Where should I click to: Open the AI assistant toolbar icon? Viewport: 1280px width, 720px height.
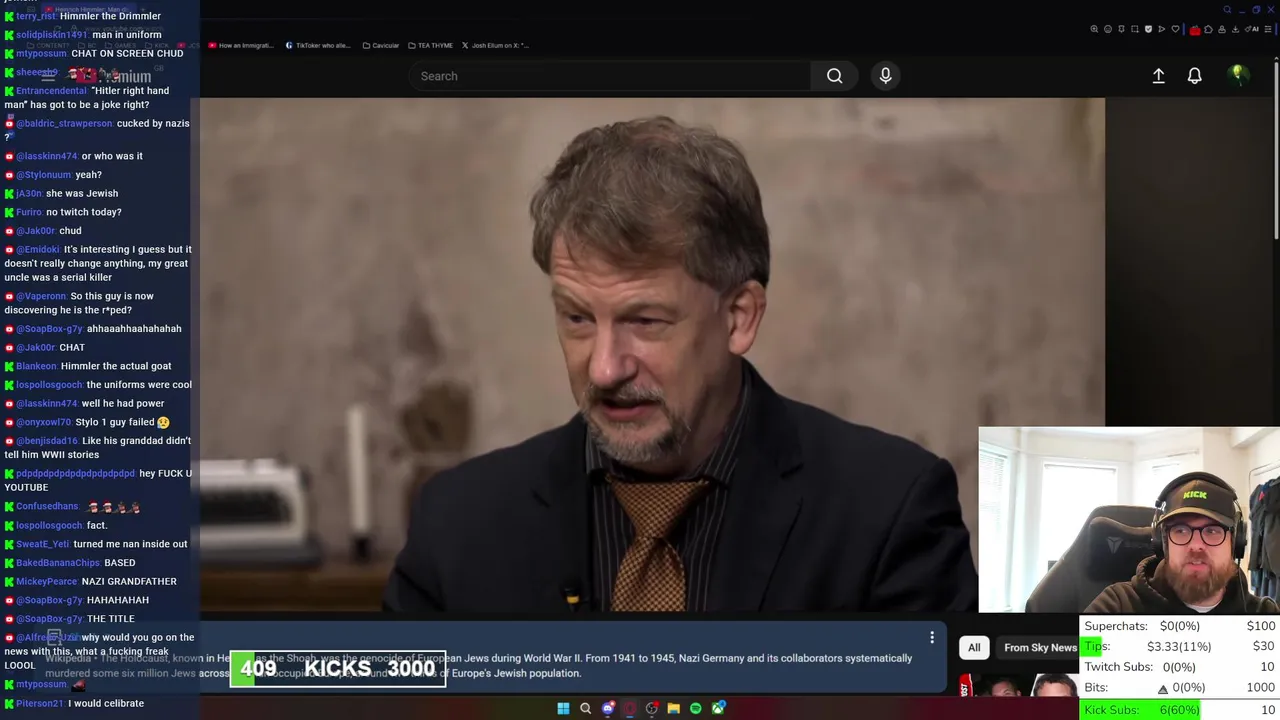1253,29
